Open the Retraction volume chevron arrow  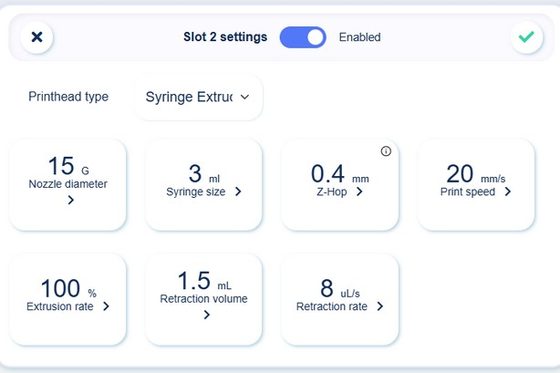pyautogui.click(x=206, y=315)
